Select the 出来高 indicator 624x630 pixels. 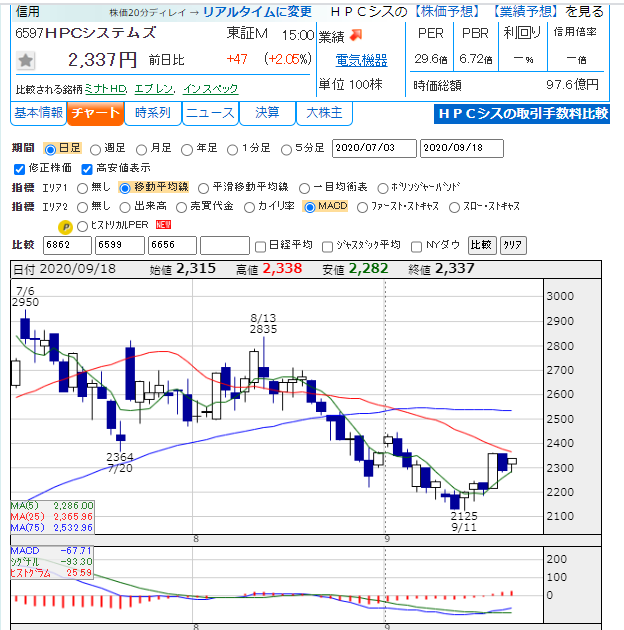pos(125,207)
